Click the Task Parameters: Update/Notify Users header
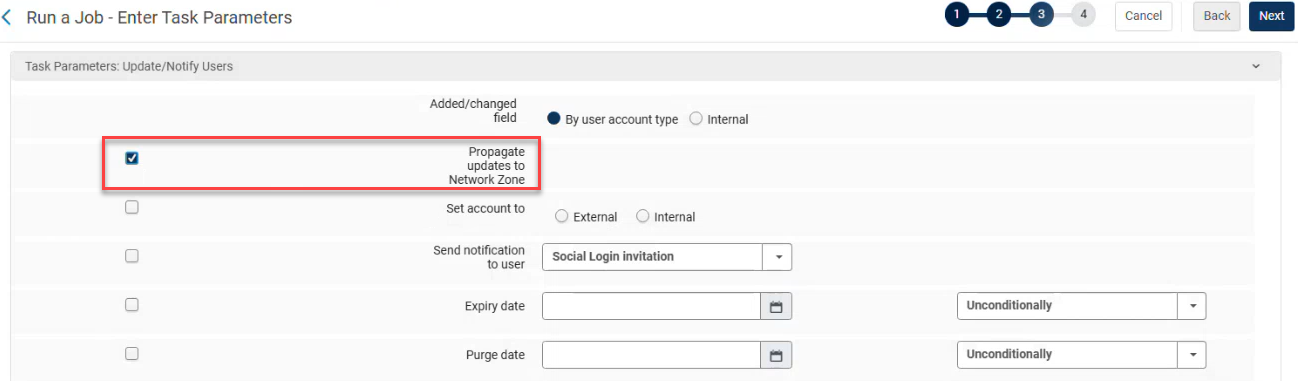 tap(645, 67)
